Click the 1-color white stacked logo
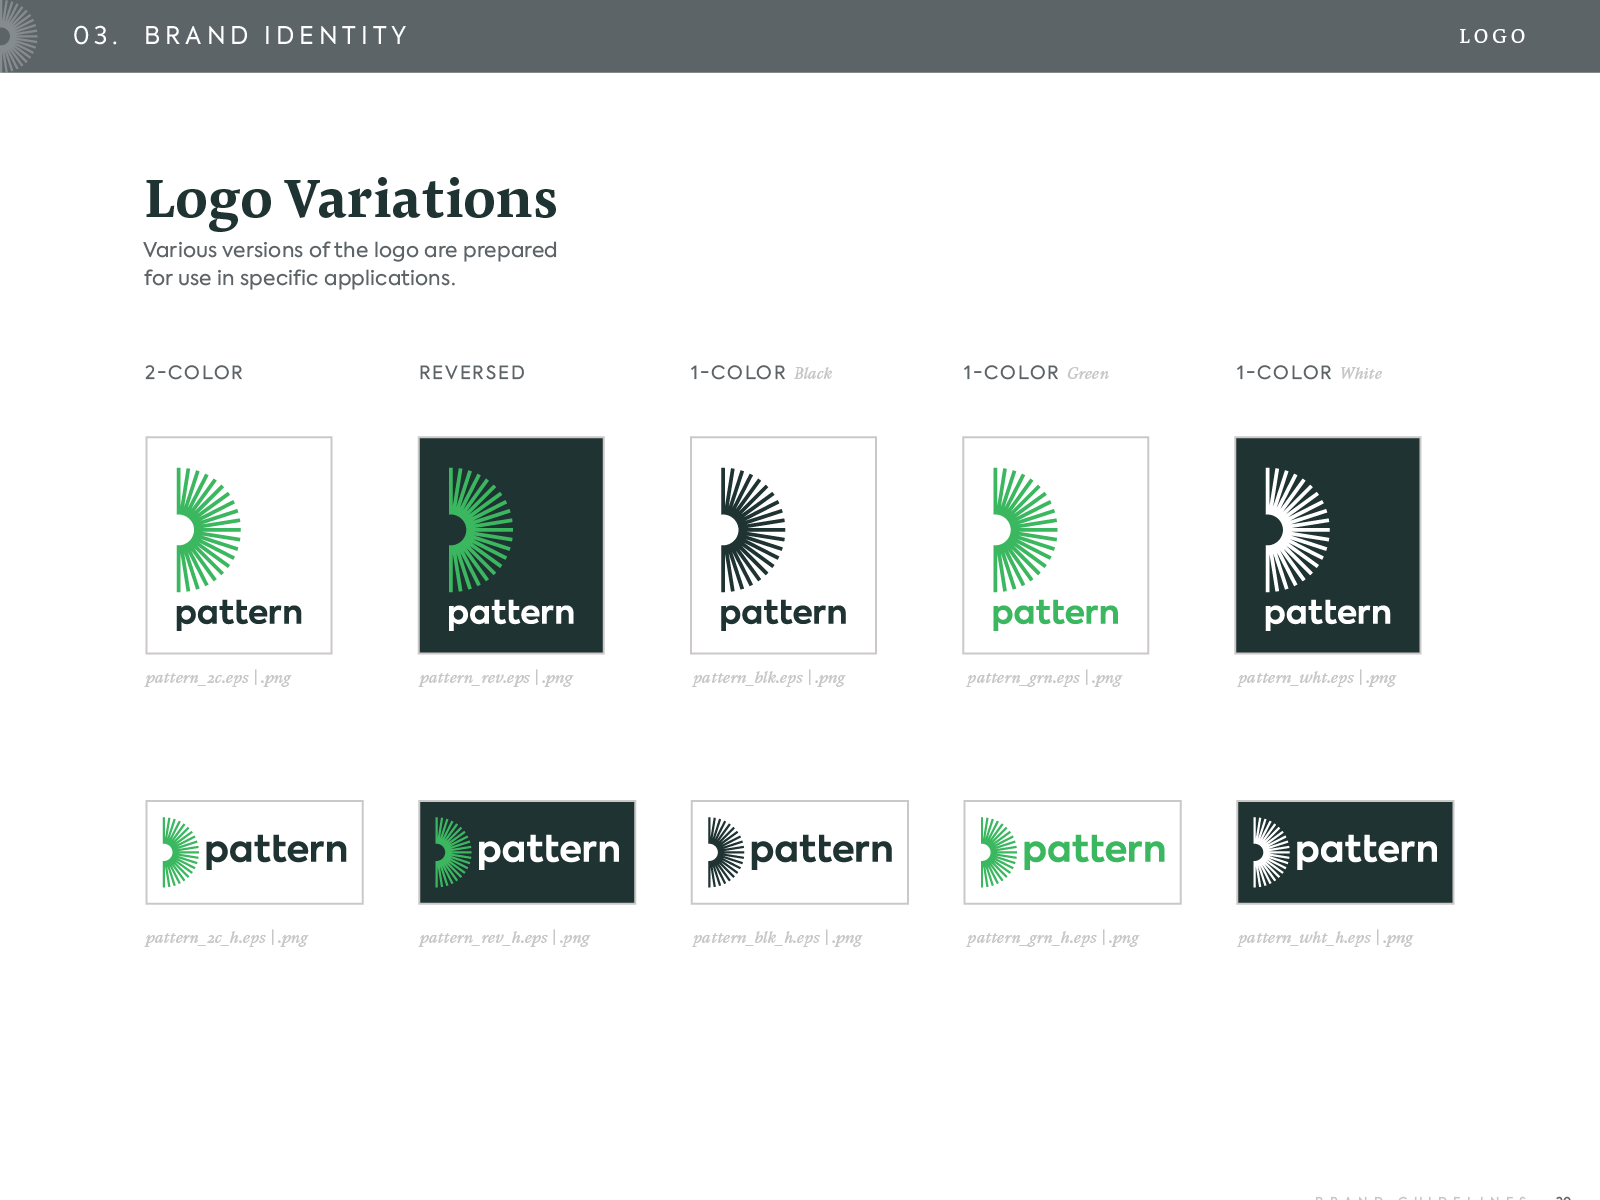1600x1200 pixels. point(1327,545)
